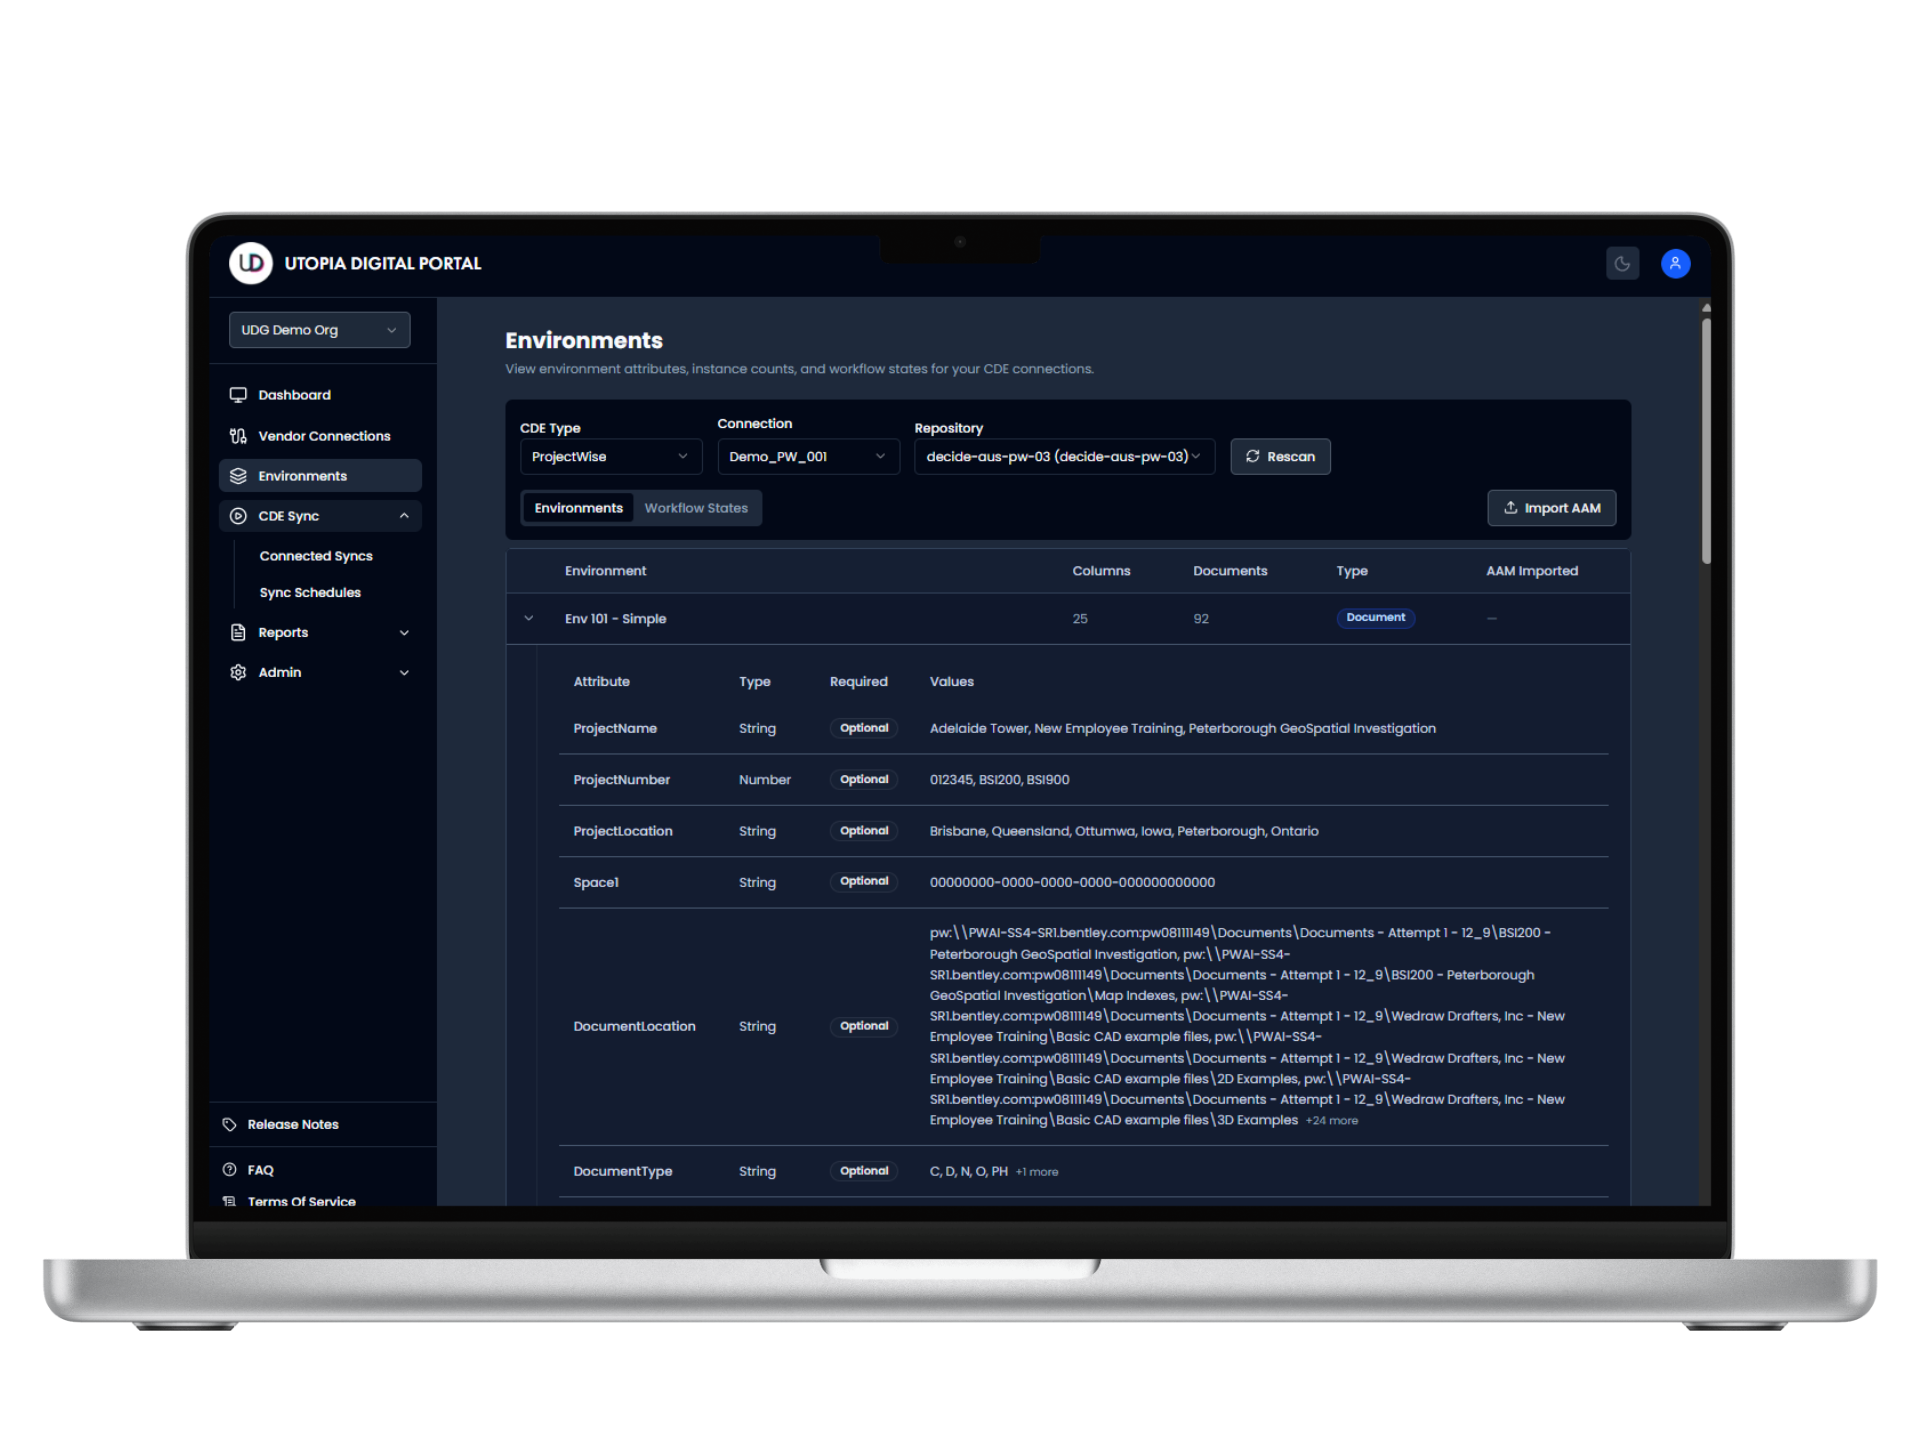
Task: Open the CDE Type ProjectWise dropdown
Action: point(610,456)
